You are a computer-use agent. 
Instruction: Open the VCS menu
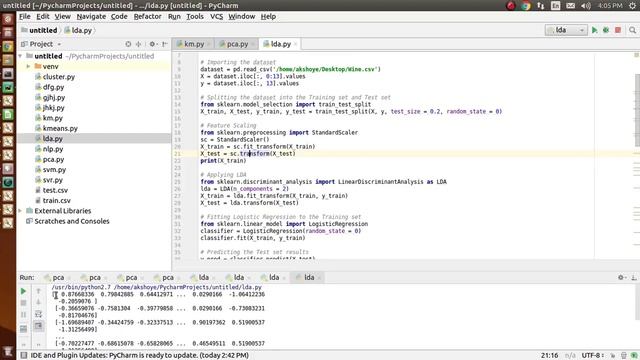tap(216, 16)
